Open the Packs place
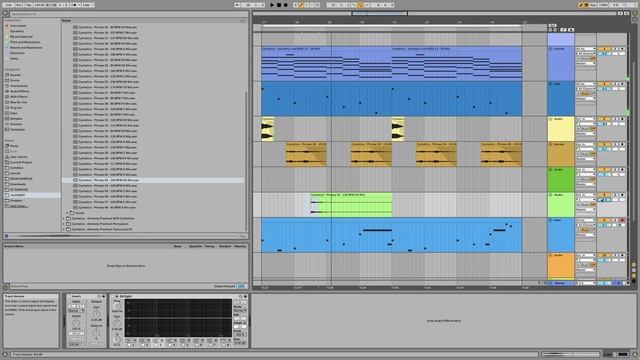The height and width of the screenshot is (360, 640). (x=14, y=146)
